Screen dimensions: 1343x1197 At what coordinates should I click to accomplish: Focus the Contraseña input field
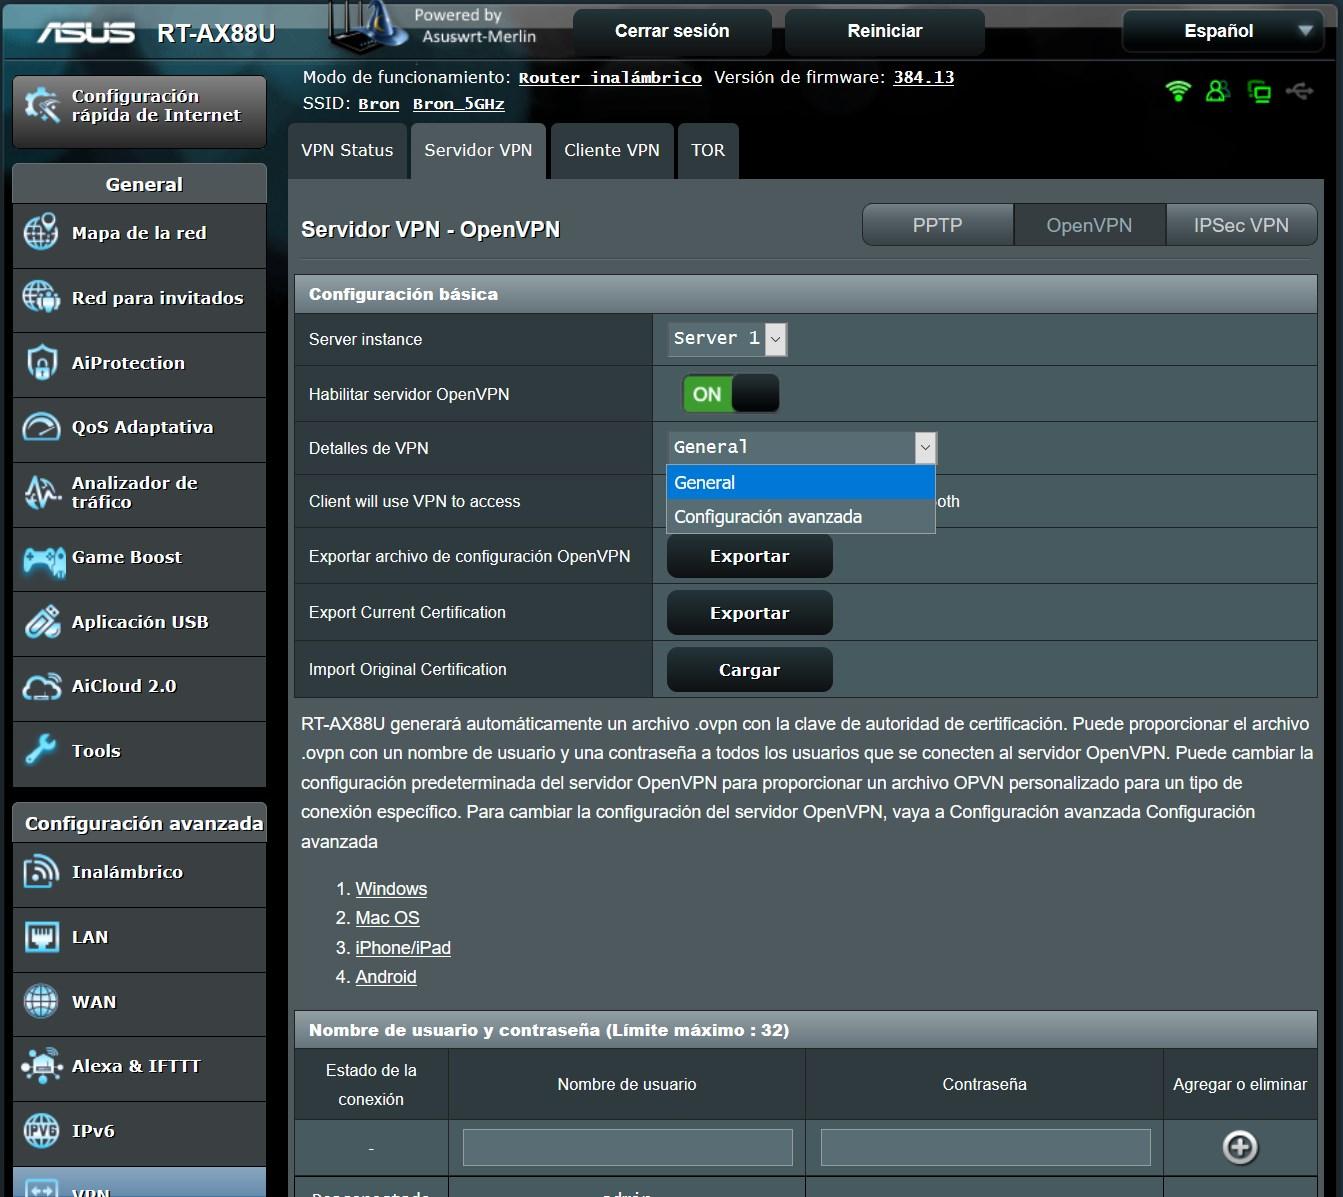pos(986,1147)
